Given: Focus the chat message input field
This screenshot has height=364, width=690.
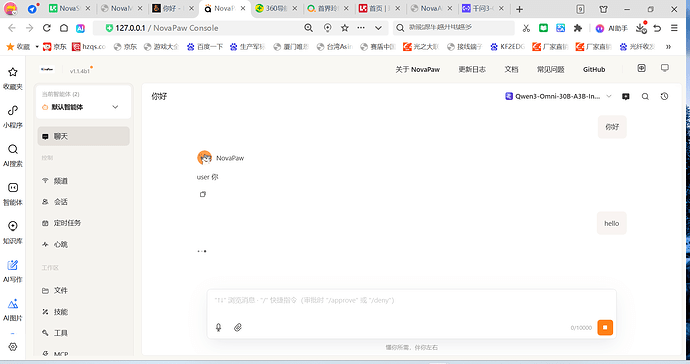Looking at the screenshot, I should [411, 301].
